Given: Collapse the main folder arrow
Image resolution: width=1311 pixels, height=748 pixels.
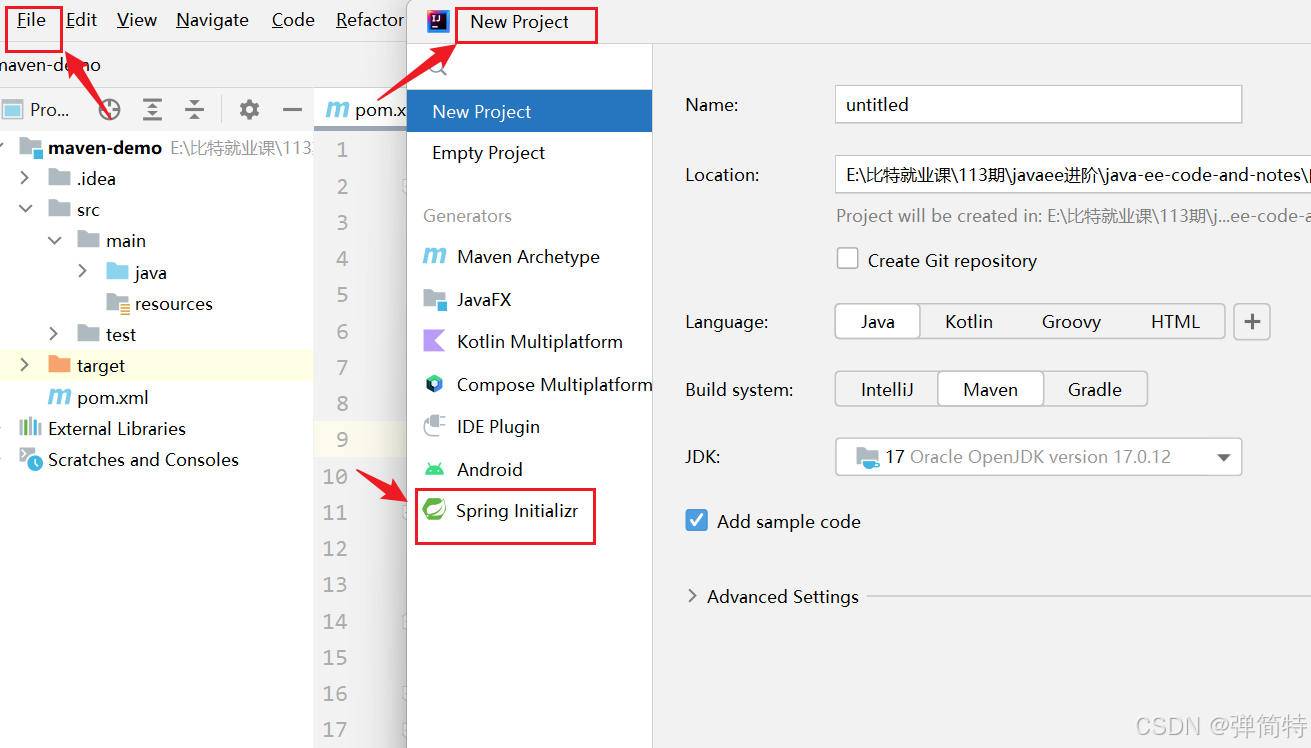Looking at the screenshot, I should point(55,240).
